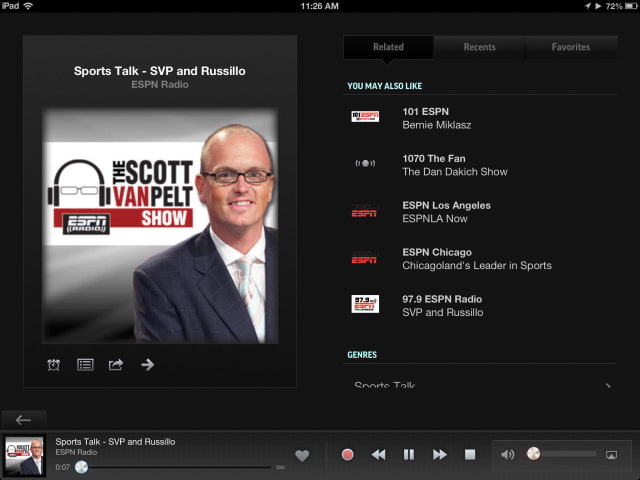Rewind the stream
Viewport: 640px width, 480px height.
378,454
